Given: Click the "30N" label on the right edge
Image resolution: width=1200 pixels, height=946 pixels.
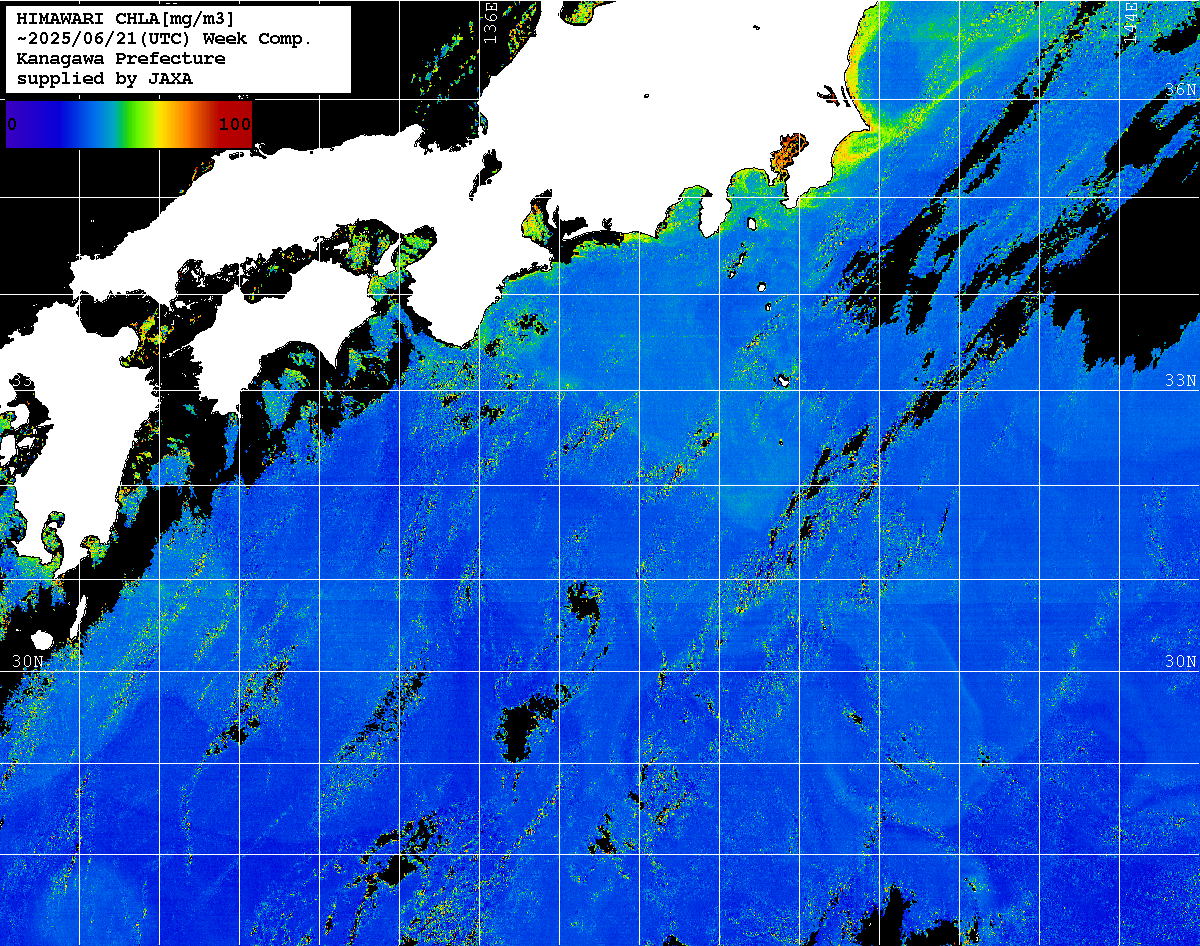Looking at the screenshot, I should point(1181,662).
